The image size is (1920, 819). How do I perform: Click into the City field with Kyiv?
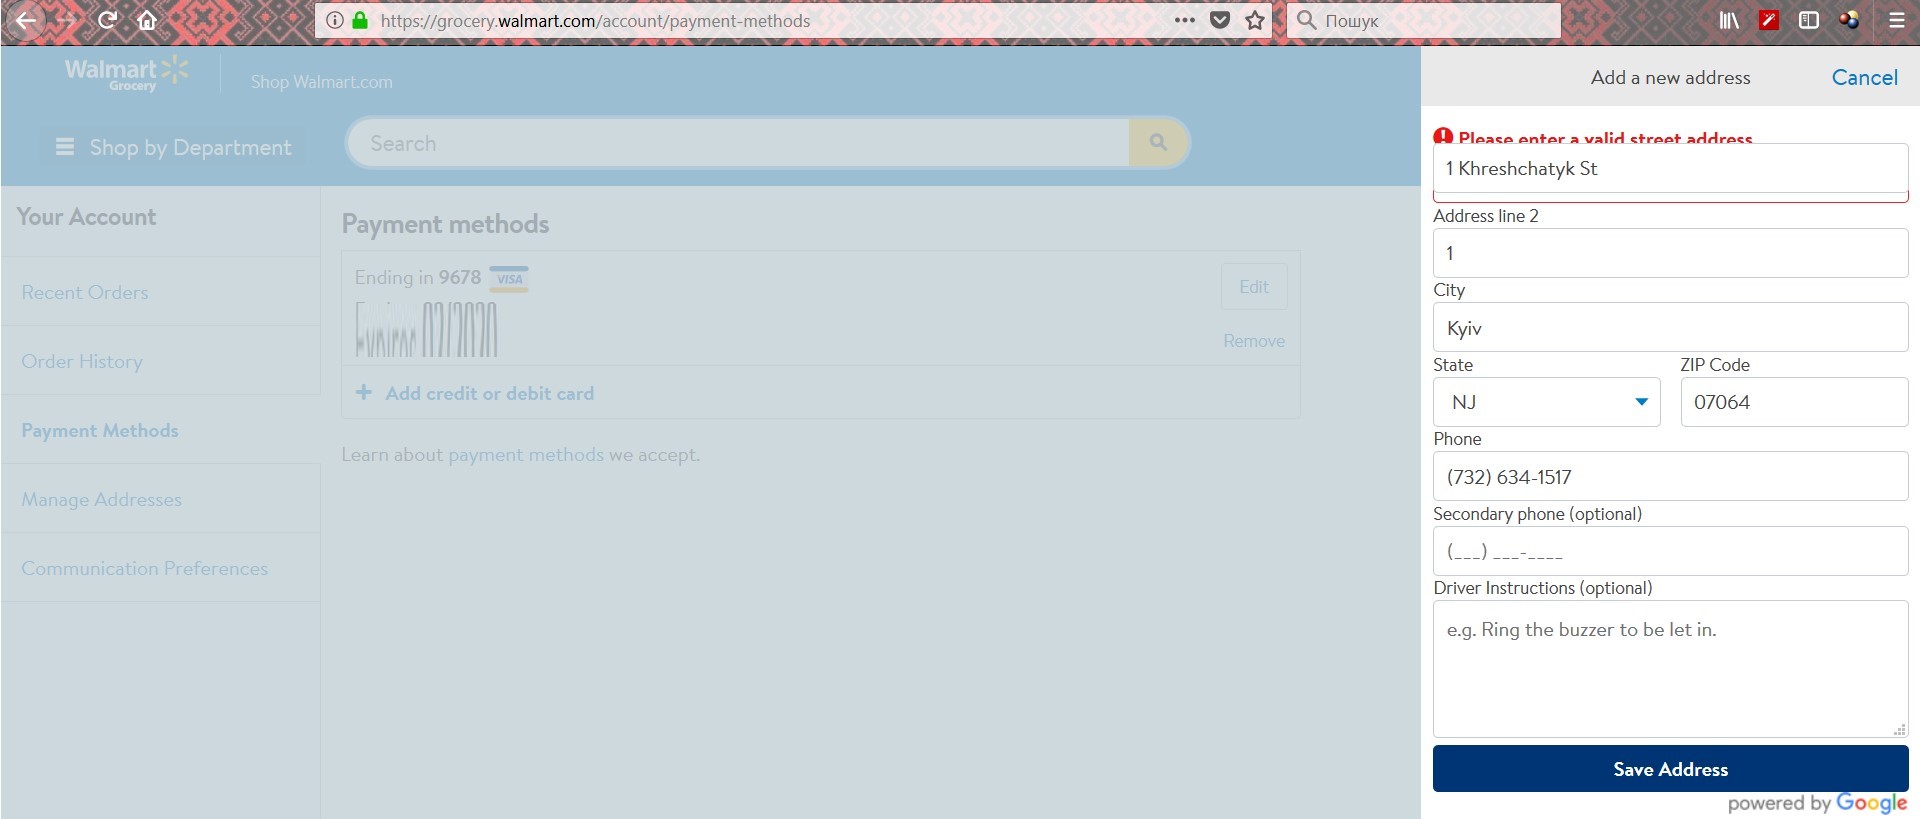1670,328
